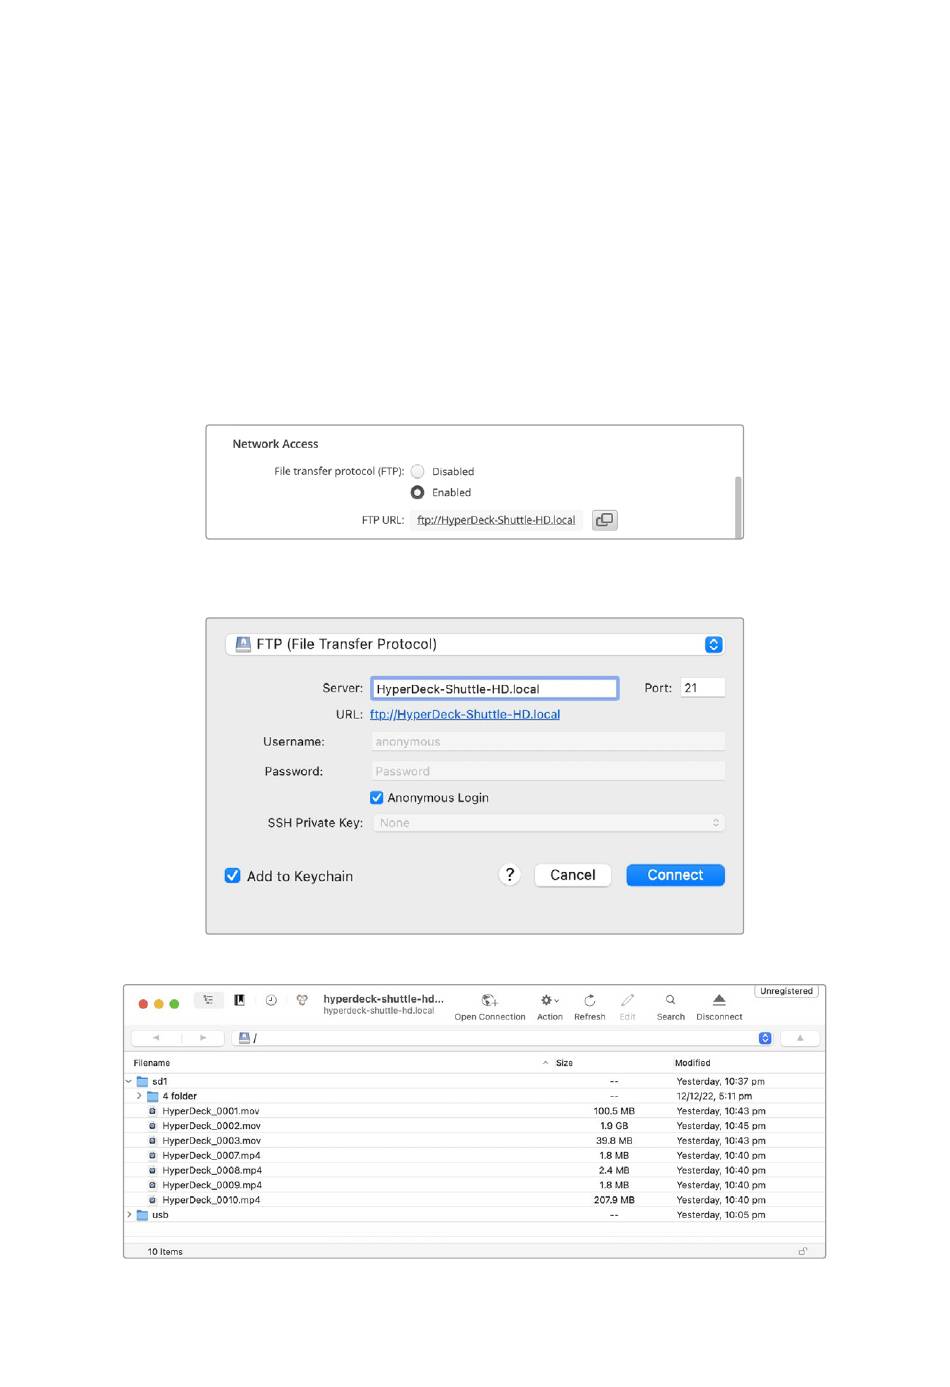The height and width of the screenshot is (1387, 950).
Task: Open the SSH Private Key dropdown
Action: [549, 823]
